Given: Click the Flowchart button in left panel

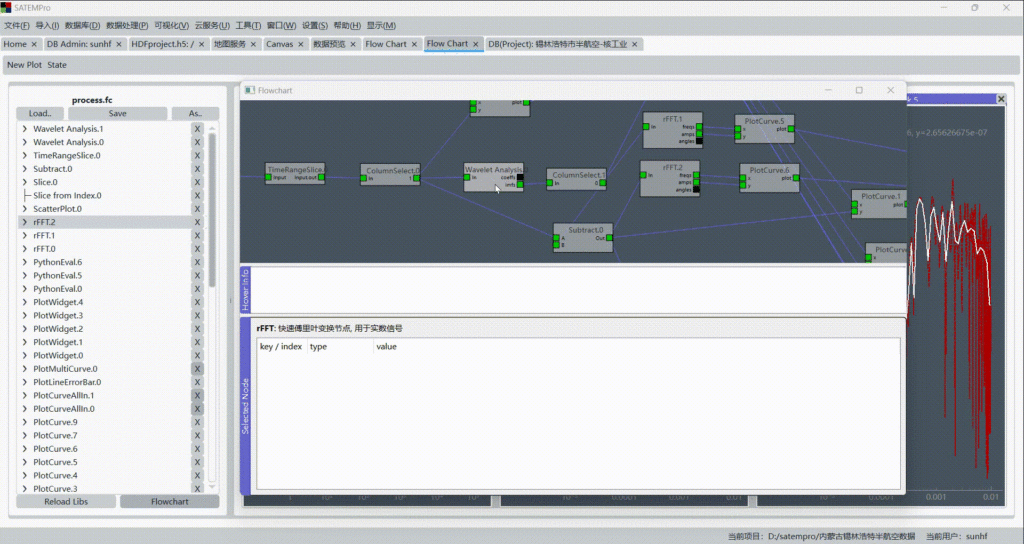Looking at the screenshot, I should click(x=169, y=501).
